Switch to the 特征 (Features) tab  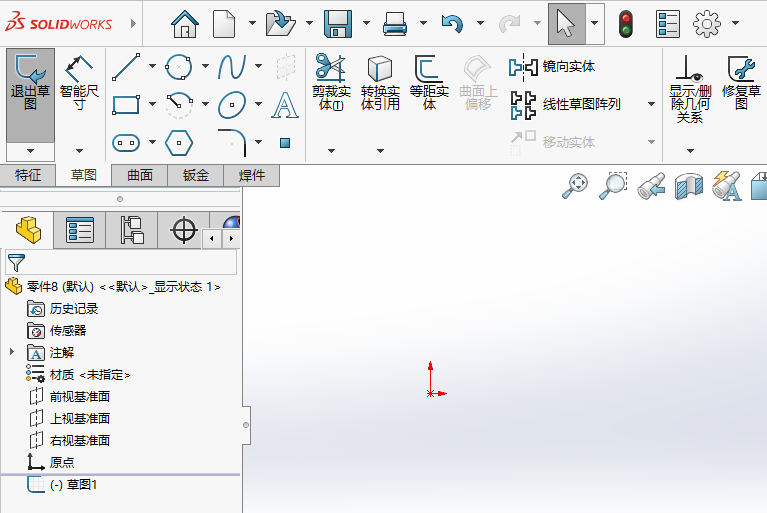(x=28, y=175)
